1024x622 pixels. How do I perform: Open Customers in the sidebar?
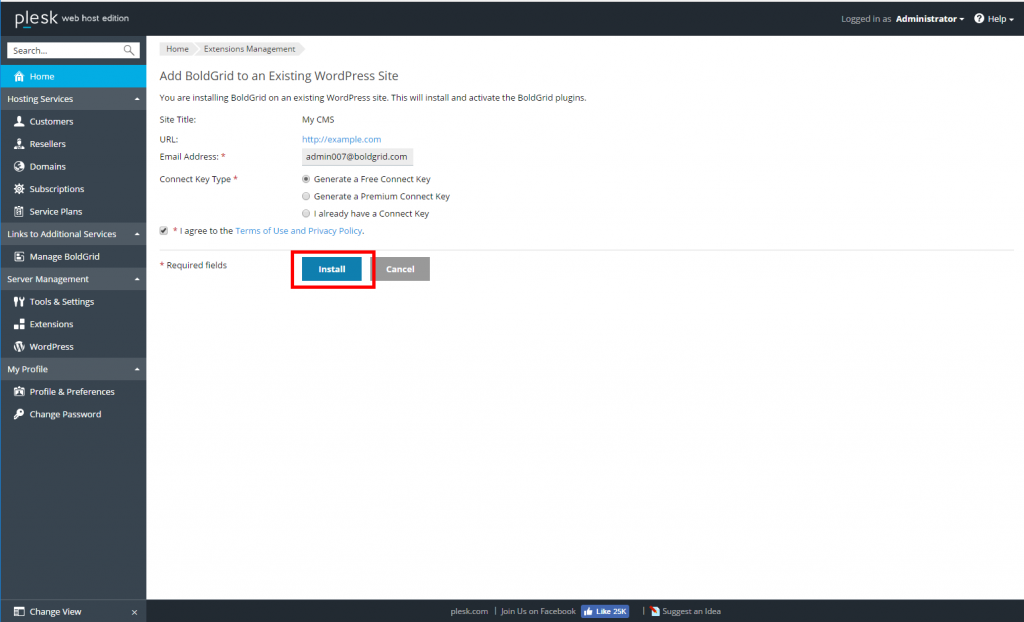click(73, 122)
